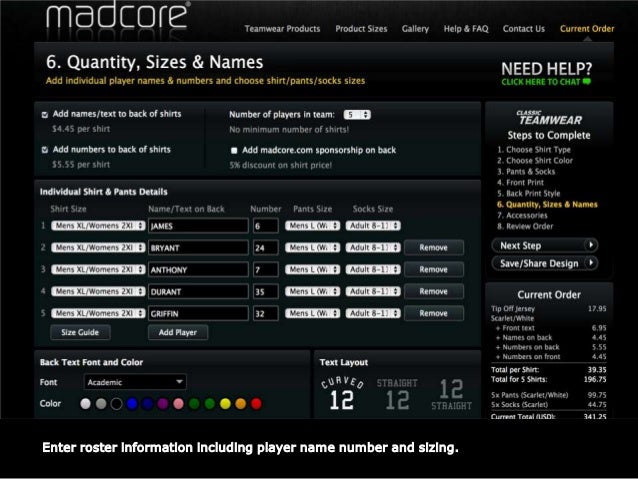Click the Next Step arrow icon
The image size is (638, 479).
pyautogui.click(x=590, y=245)
